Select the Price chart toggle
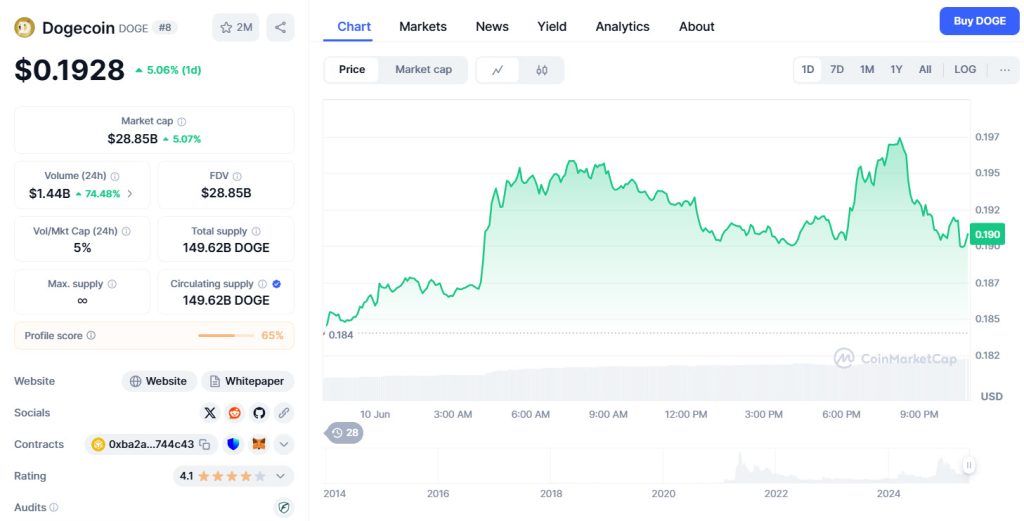The height and width of the screenshot is (521, 1024). point(351,69)
